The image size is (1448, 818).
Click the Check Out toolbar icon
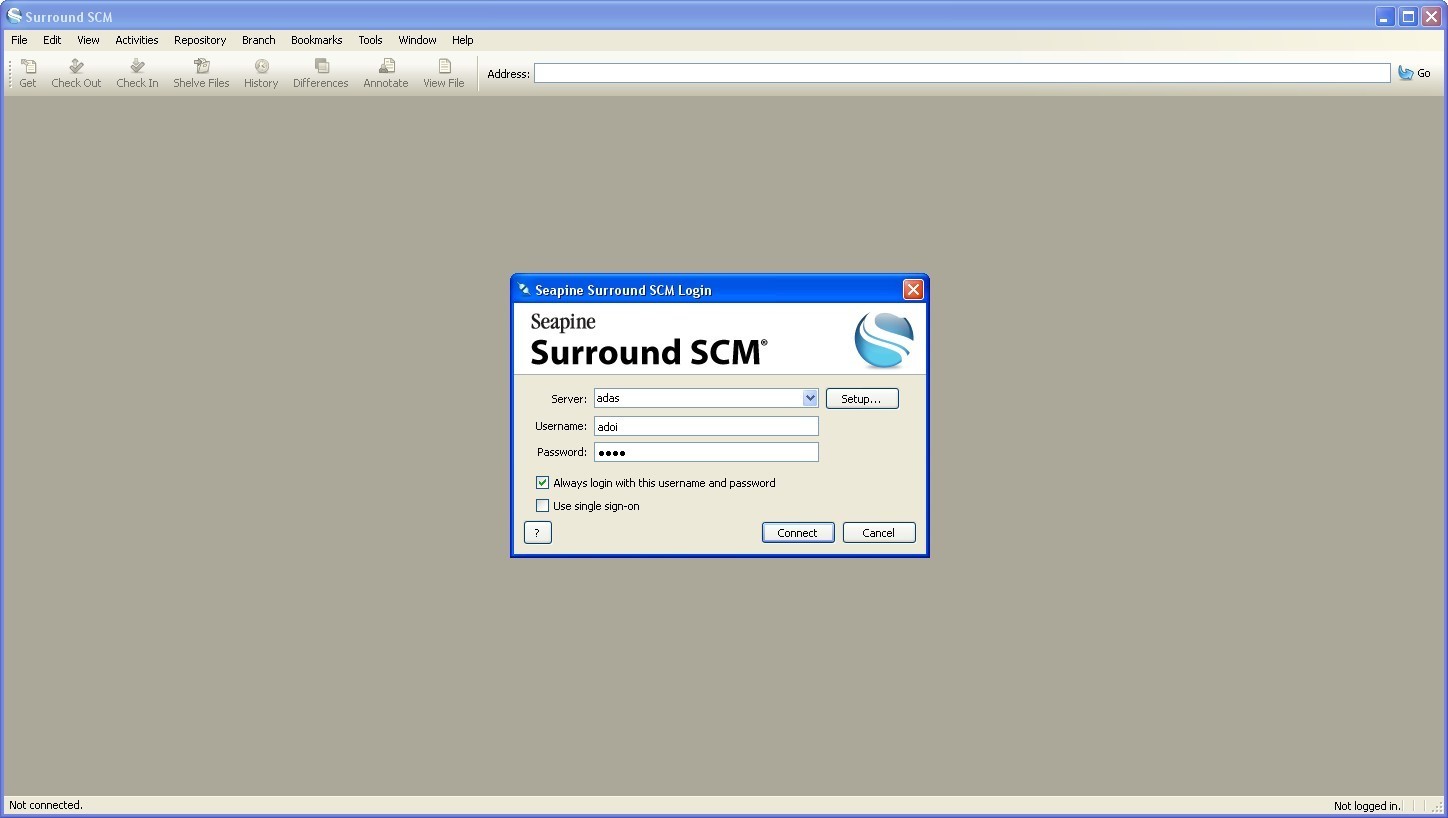coord(76,73)
